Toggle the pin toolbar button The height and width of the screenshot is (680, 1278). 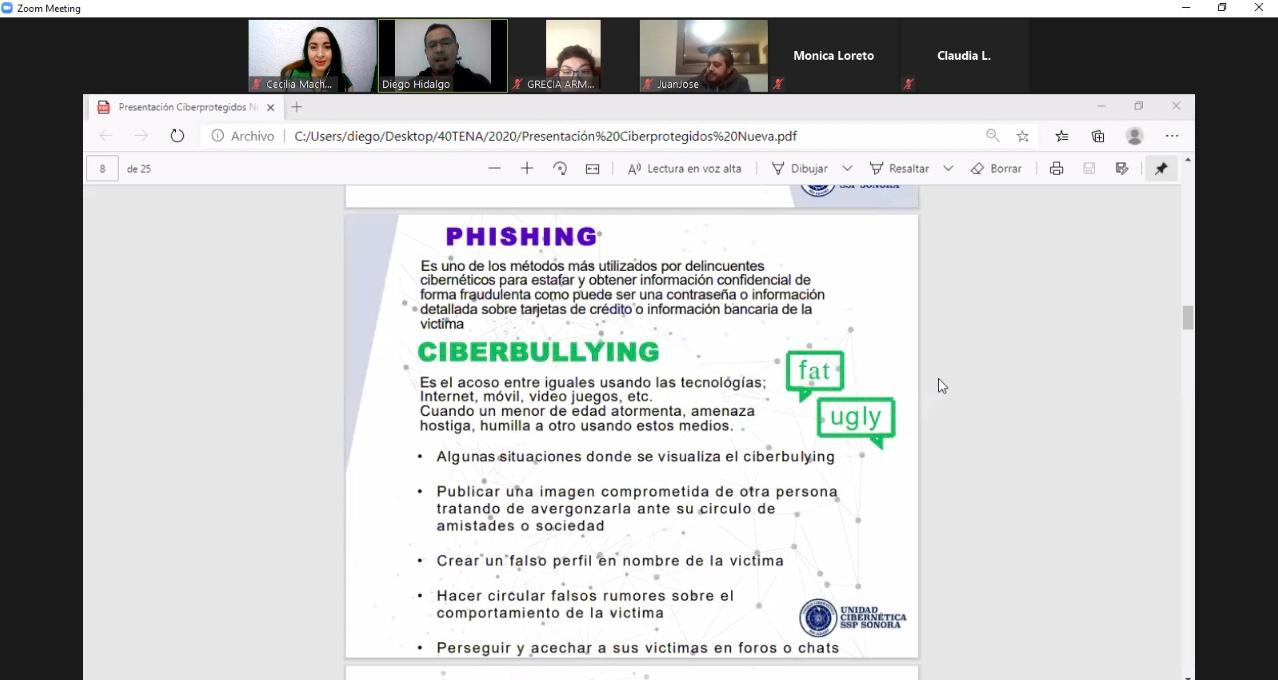coord(1161,169)
